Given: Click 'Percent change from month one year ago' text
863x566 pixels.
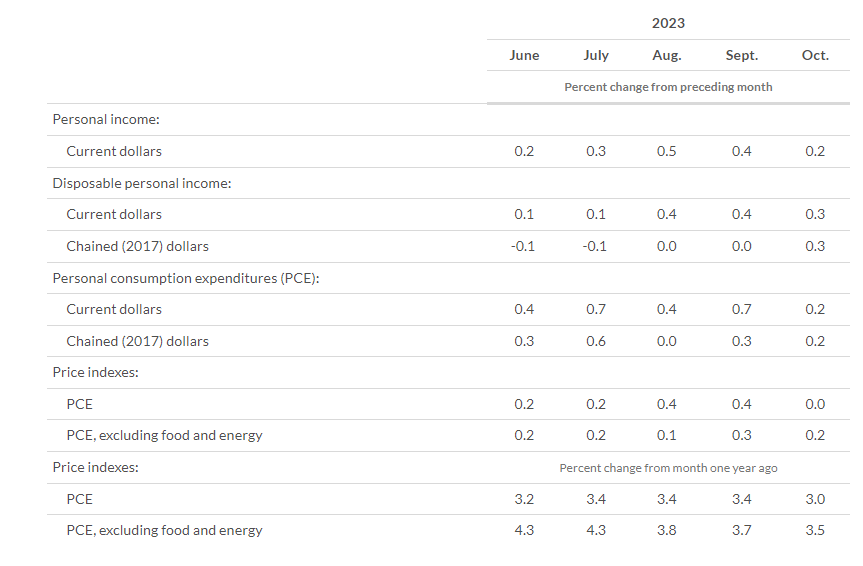Looking at the screenshot, I should [x=668, y=468].
